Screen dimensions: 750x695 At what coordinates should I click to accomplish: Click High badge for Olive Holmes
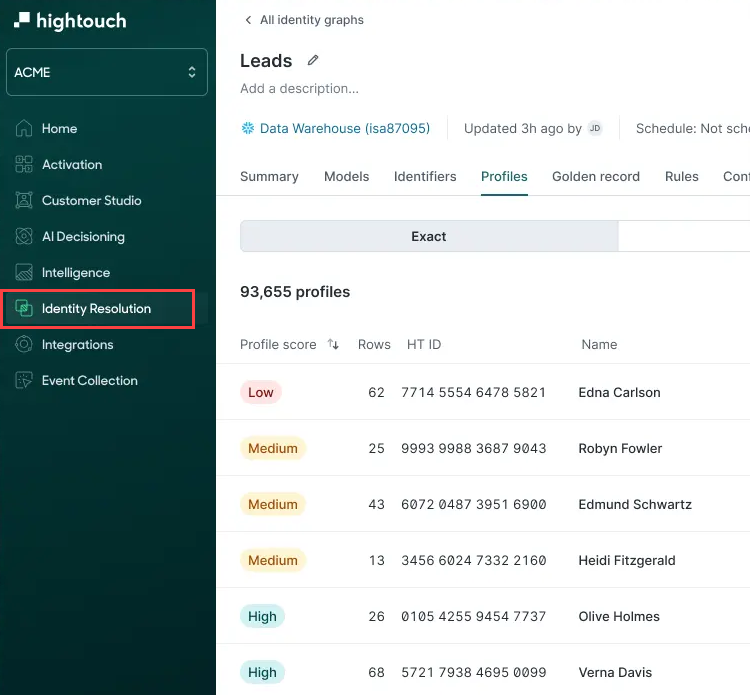coord(262,616)
